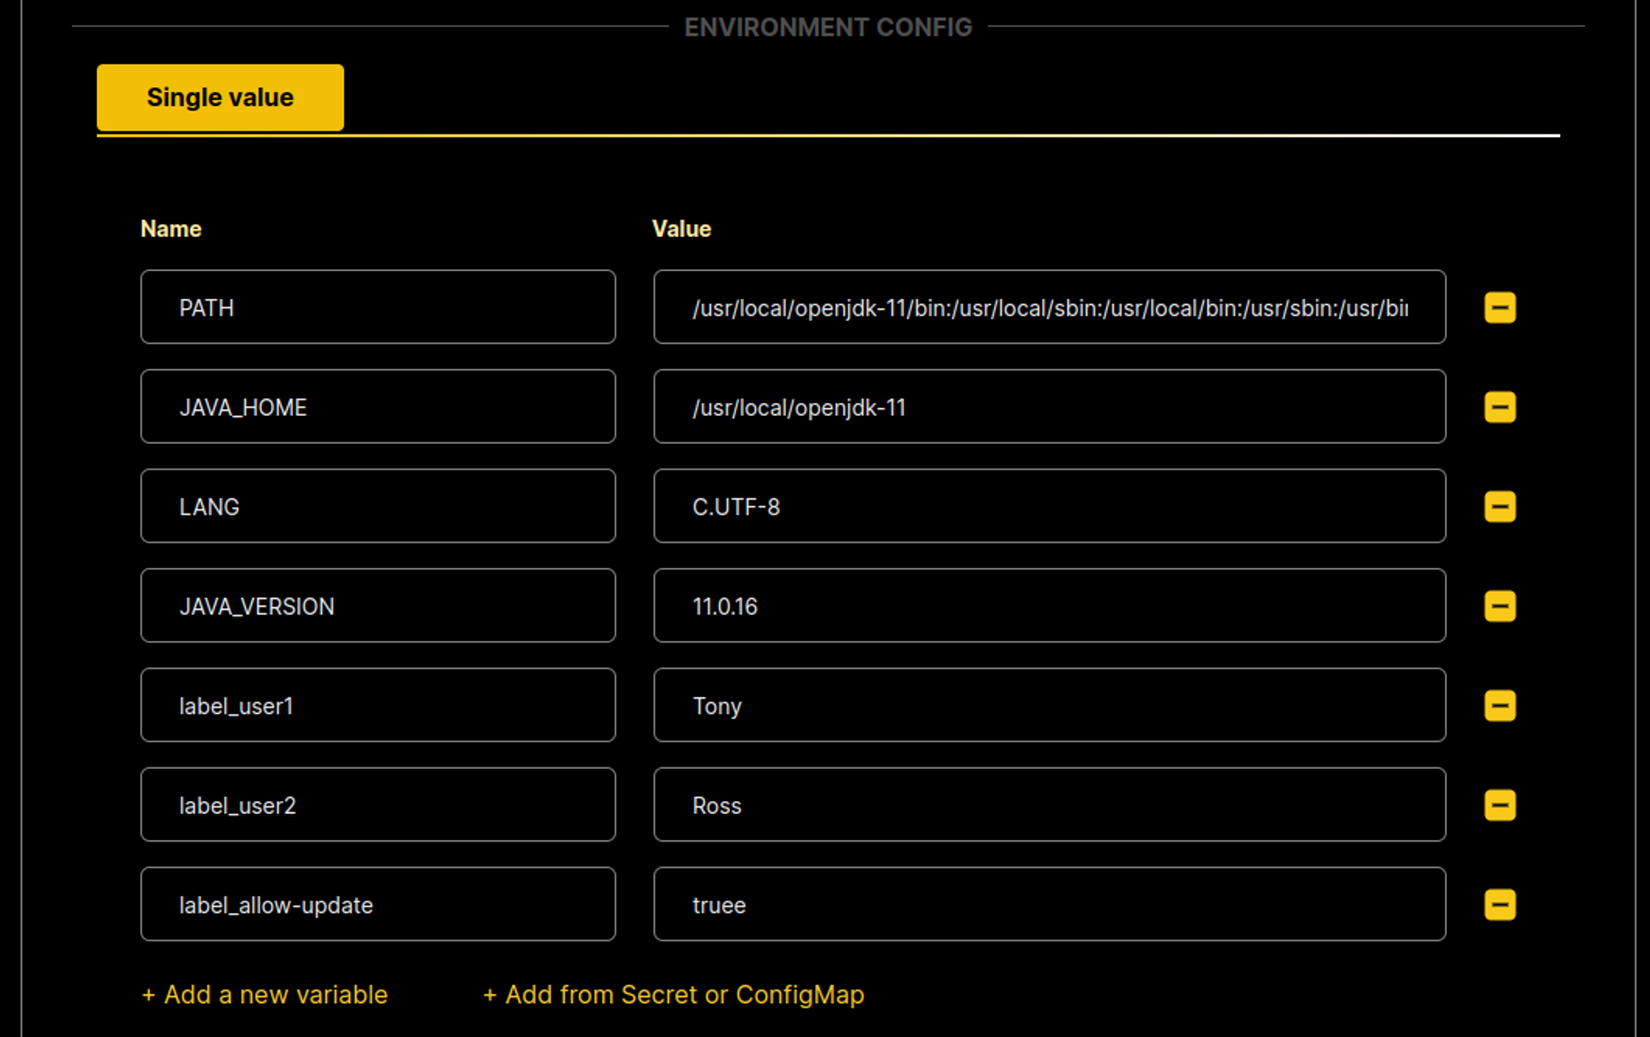
Task: Remove the LANG variable row
Action: tap(1499, 507)
